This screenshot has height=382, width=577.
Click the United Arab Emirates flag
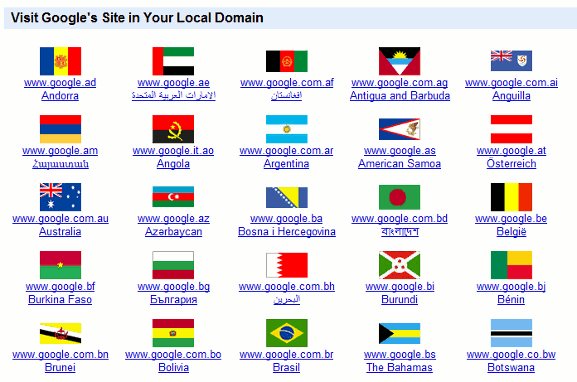click(x=173, y=61)
